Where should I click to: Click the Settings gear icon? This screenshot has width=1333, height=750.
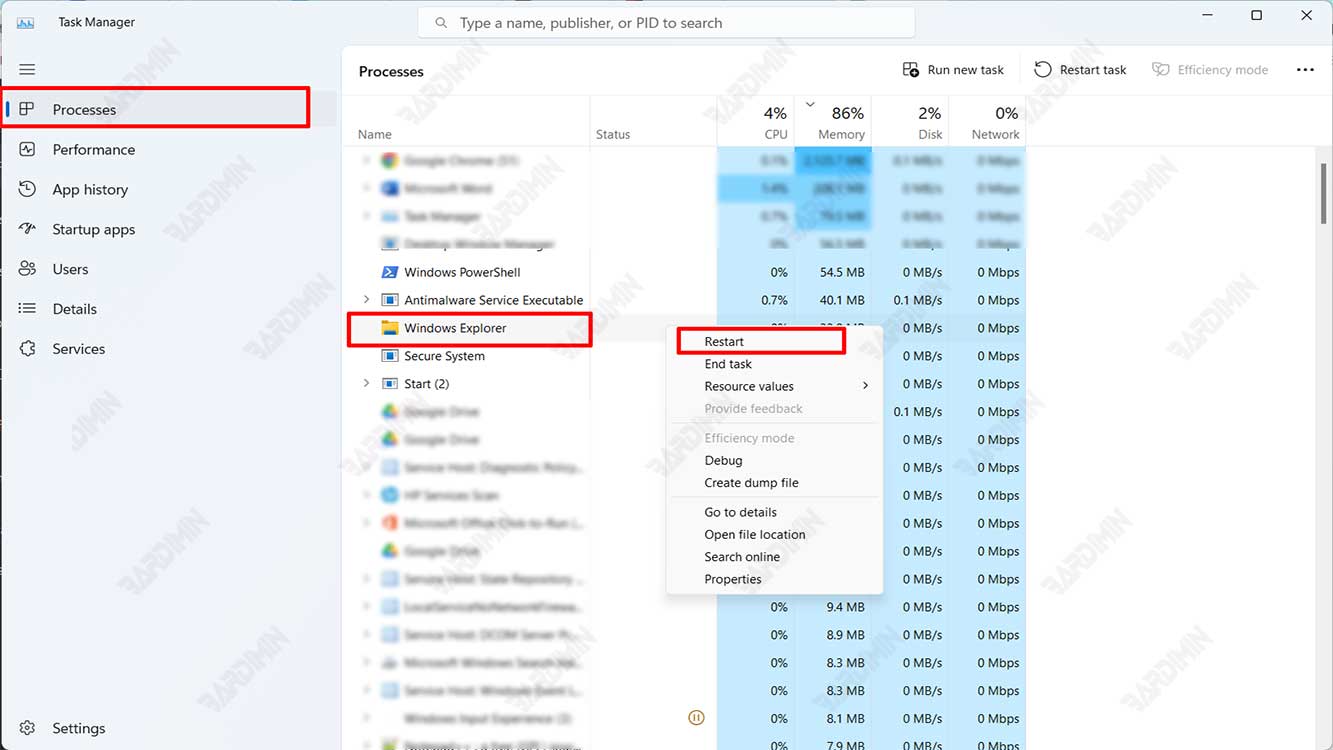pos(27,728)
